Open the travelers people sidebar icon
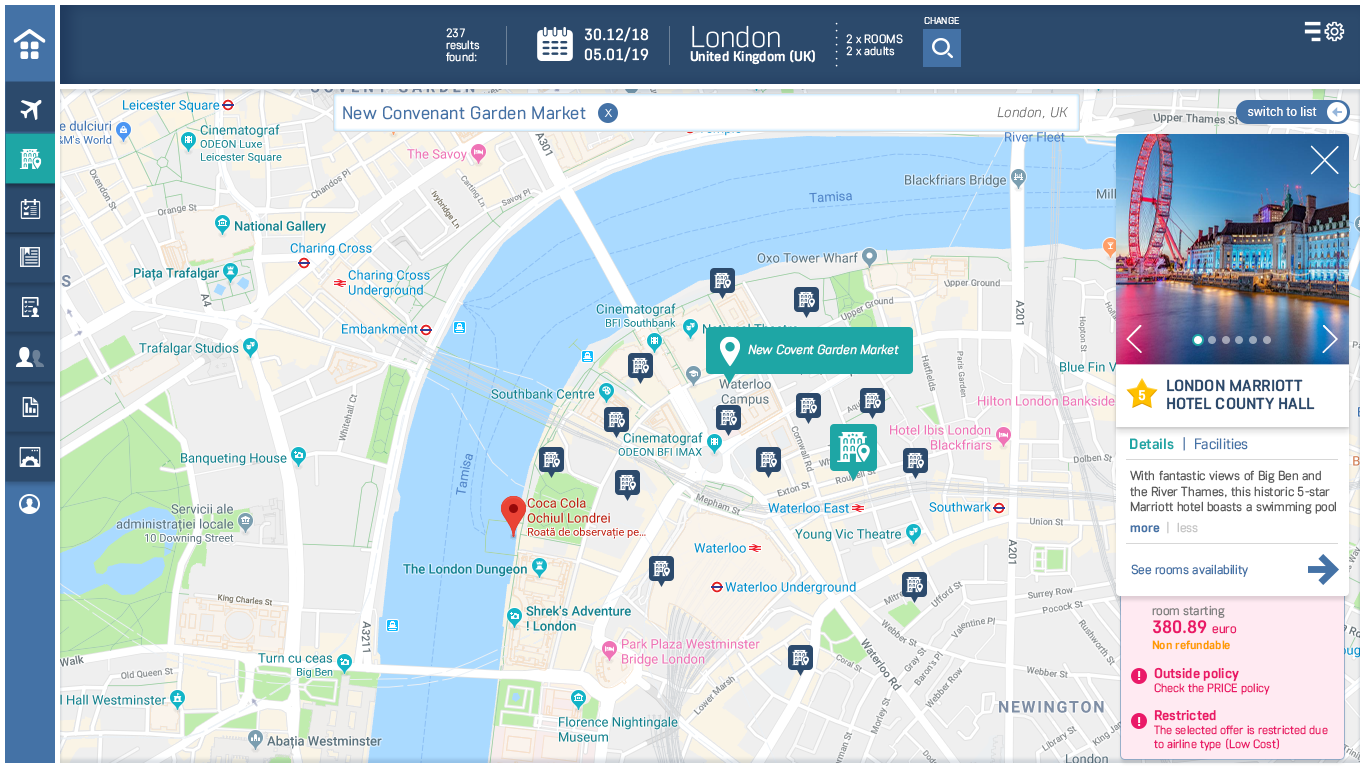The width and height of the screenshot is (1366, 768). (30, 357)
